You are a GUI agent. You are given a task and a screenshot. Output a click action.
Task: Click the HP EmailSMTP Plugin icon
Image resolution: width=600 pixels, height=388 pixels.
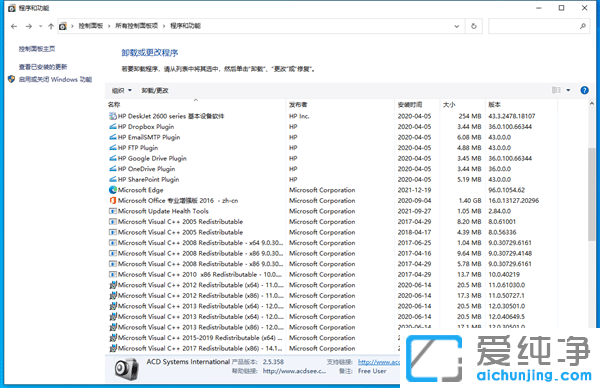(x=113, y=137)
